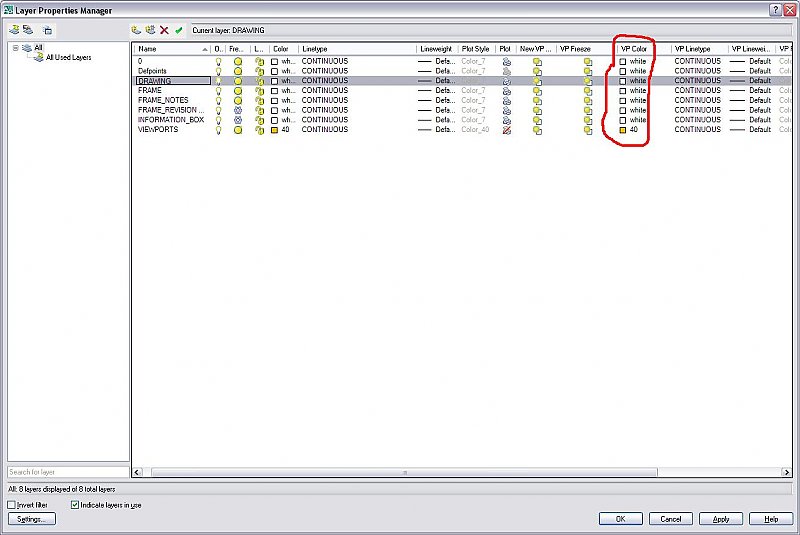
Task: Open white Color swatch for layer 0
Action: (x=274, y=61)
